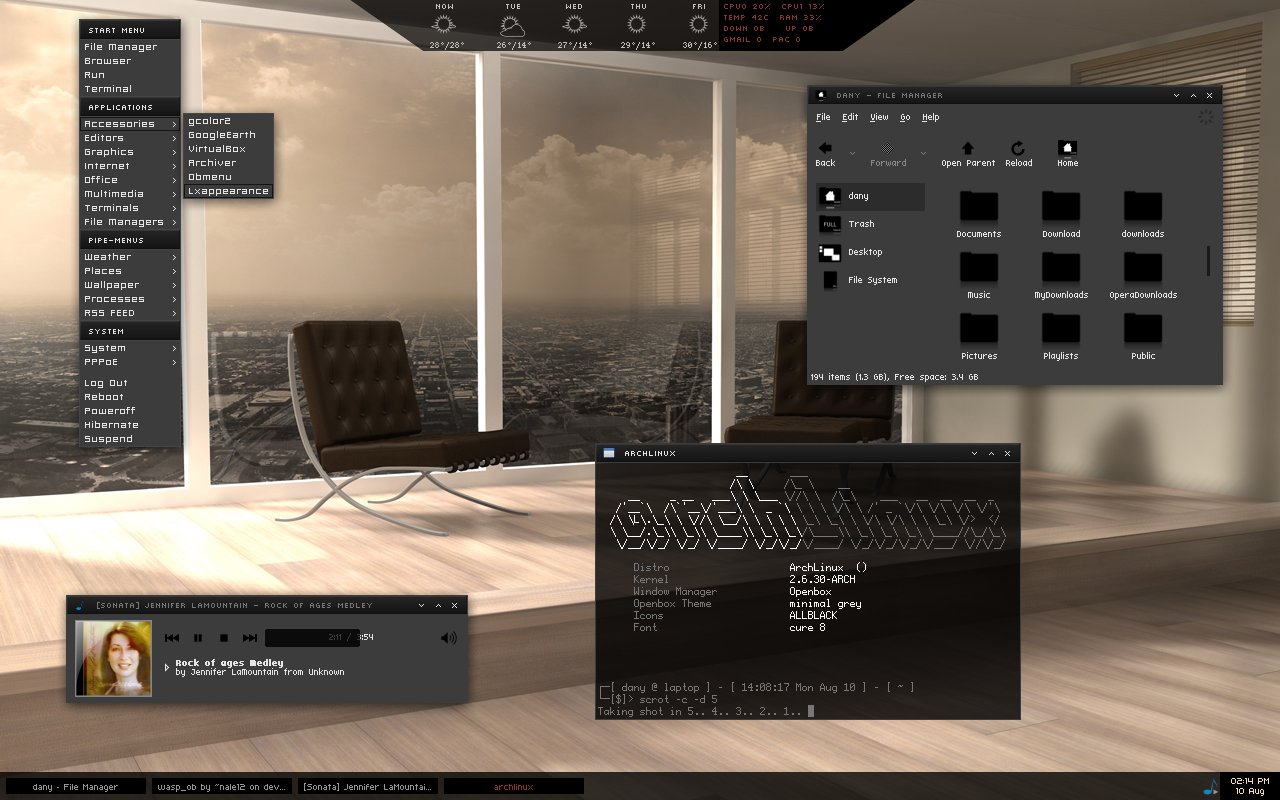Click the previous track button in Sonata
Image resolution: width=1280 pixels, height=800 pixels.
(x=172, y=638)
